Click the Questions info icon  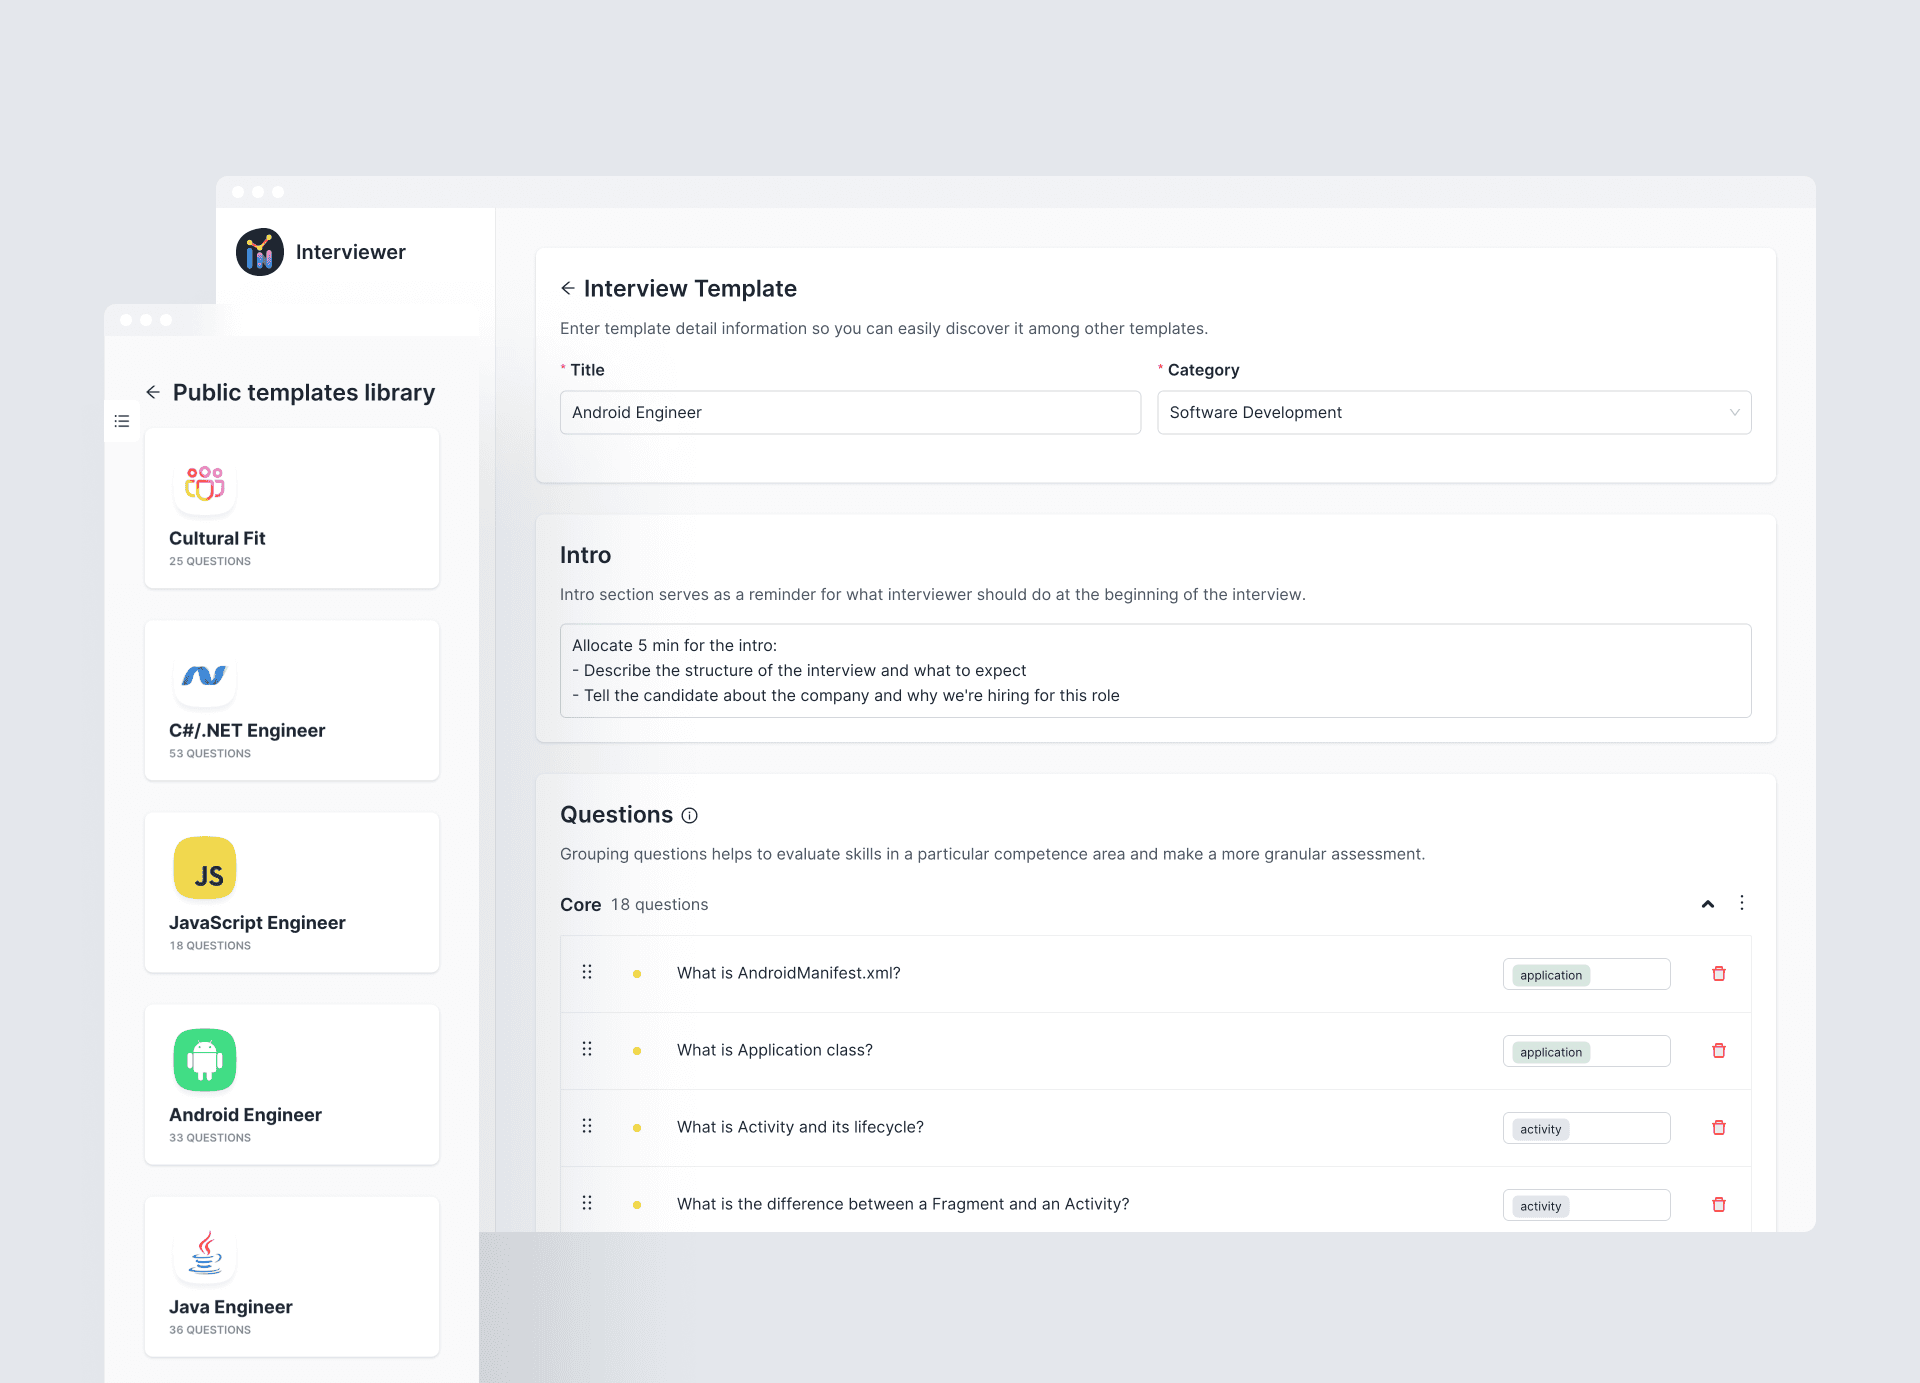(689, 816)
